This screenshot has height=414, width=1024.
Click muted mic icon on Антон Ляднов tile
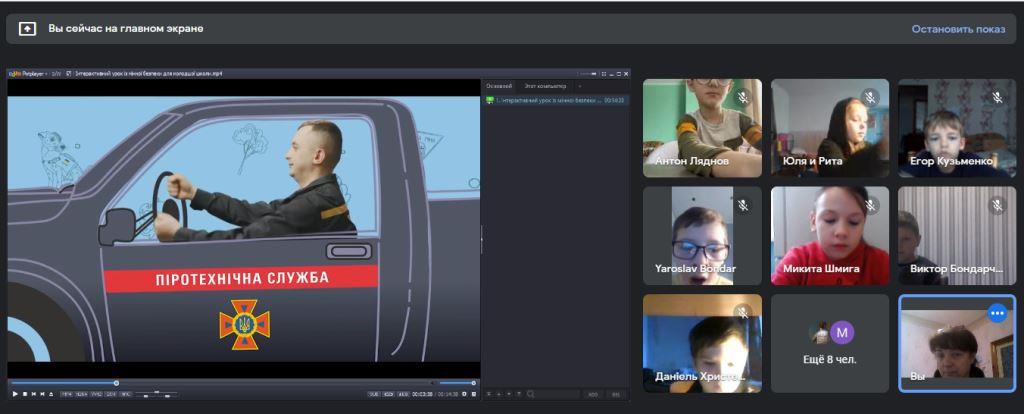pyautogui.click(x=743, y=98)
